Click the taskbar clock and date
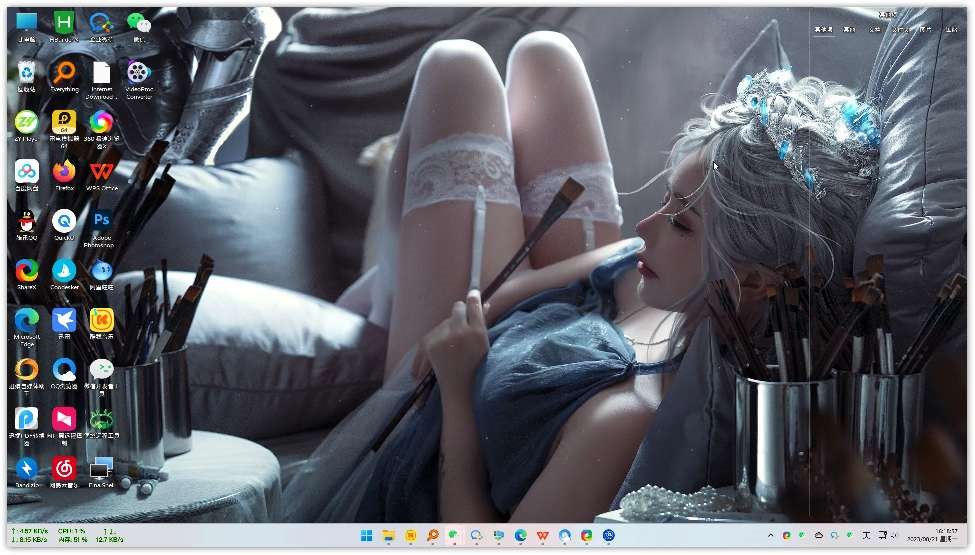The height and width of the screenshot is (555, 975). (x=945, y=536)
